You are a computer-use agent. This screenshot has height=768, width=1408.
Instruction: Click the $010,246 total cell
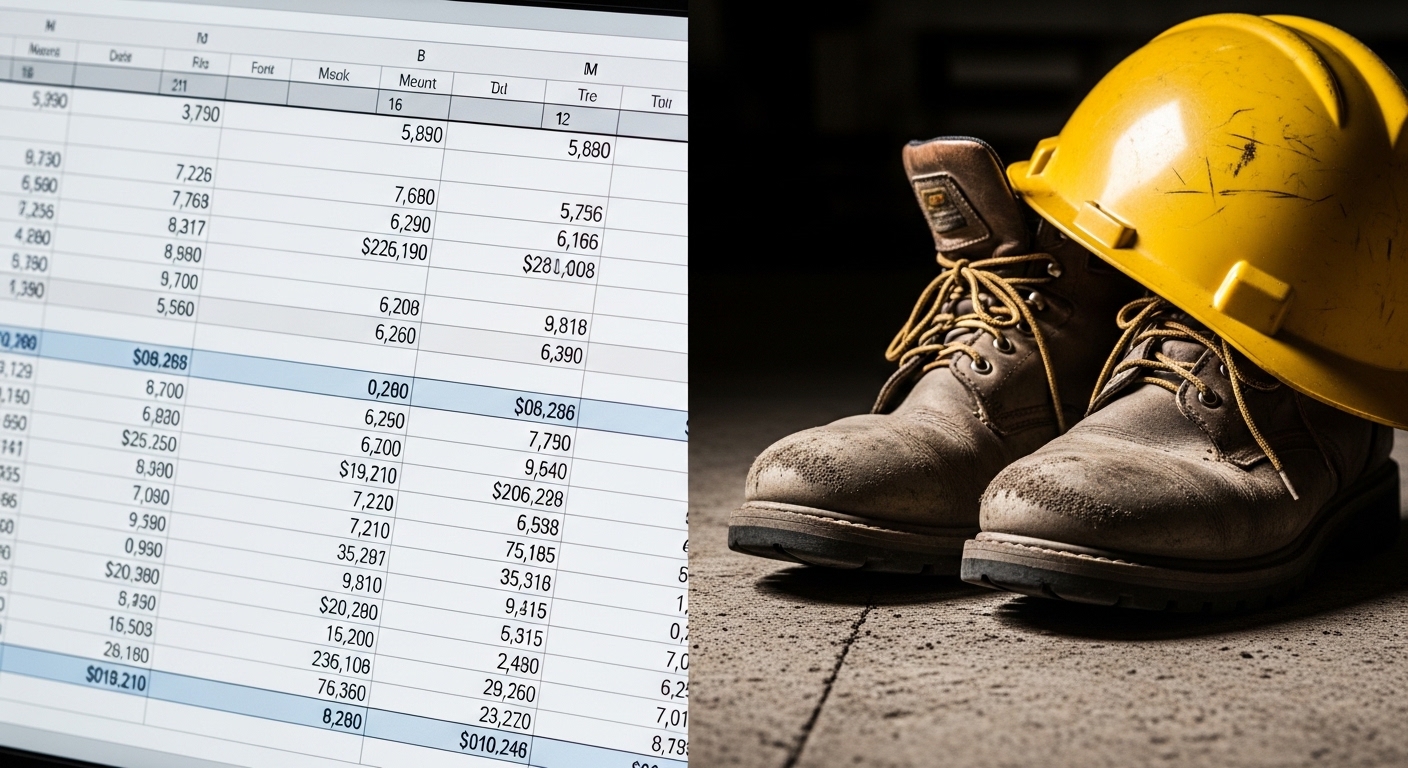(x=492, y=743)
